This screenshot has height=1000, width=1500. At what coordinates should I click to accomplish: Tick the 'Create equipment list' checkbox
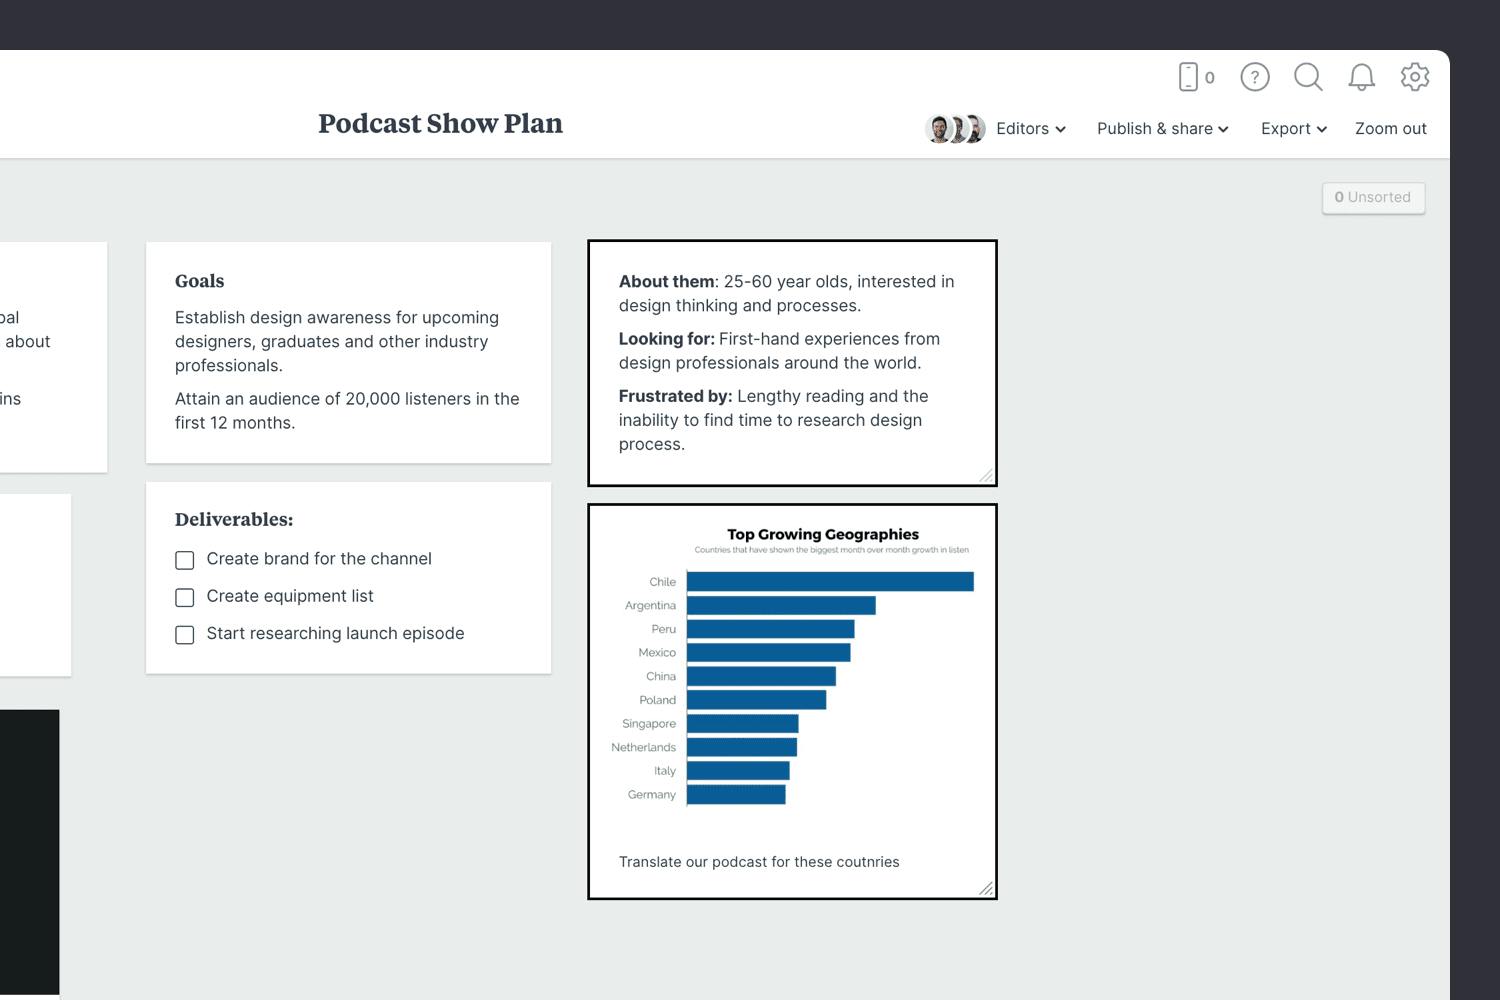185,598
